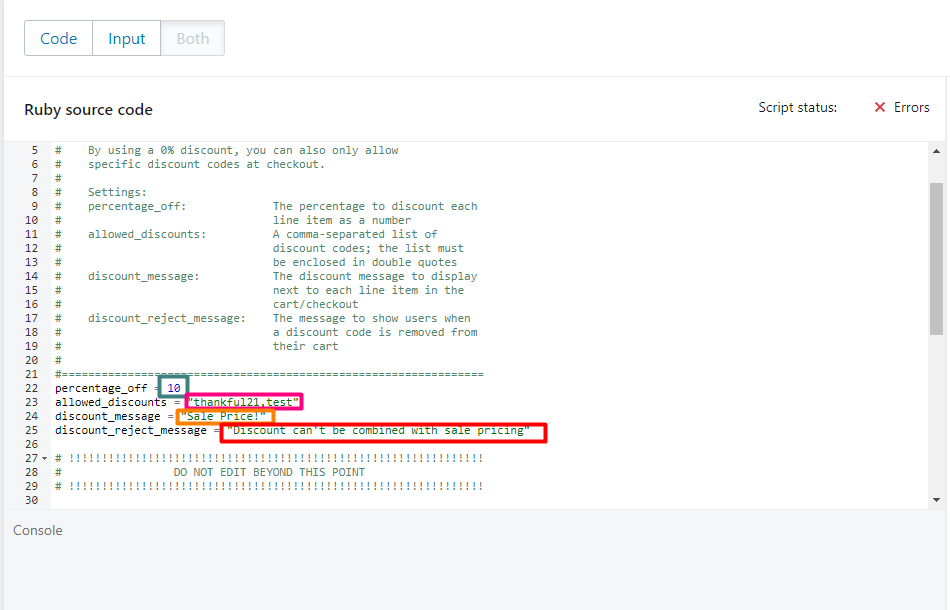
Task: Click line number 22 in the gutter
Action: pyautogui.click(x=31, y=388)
